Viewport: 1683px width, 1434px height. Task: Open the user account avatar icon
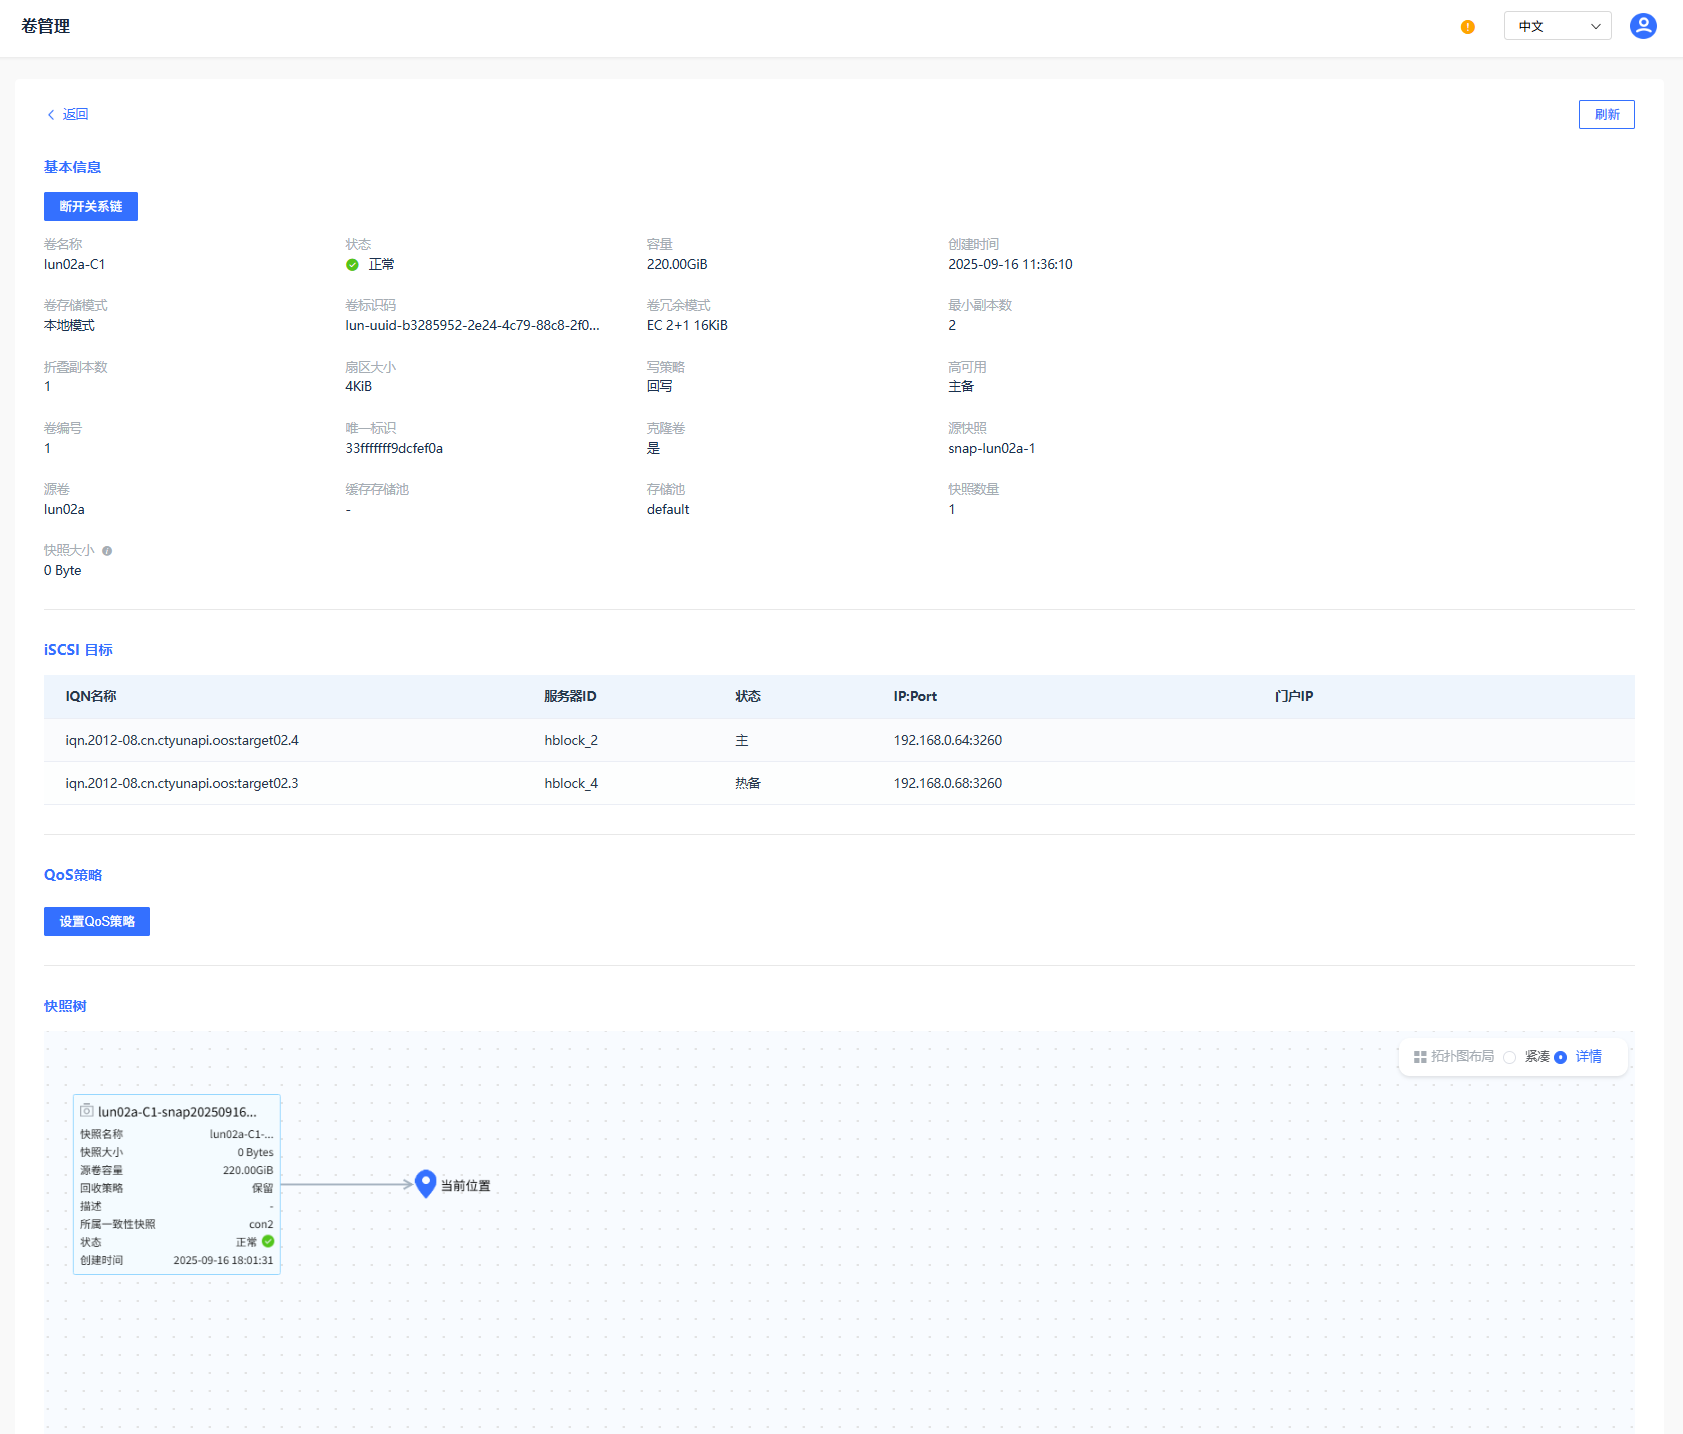(1642, 26)
